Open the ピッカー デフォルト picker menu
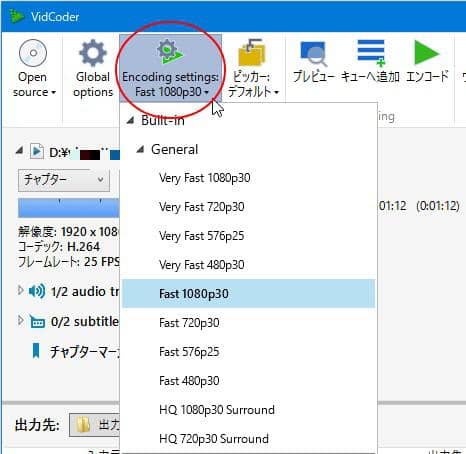The image size is (466, 454). click(253, 68)
